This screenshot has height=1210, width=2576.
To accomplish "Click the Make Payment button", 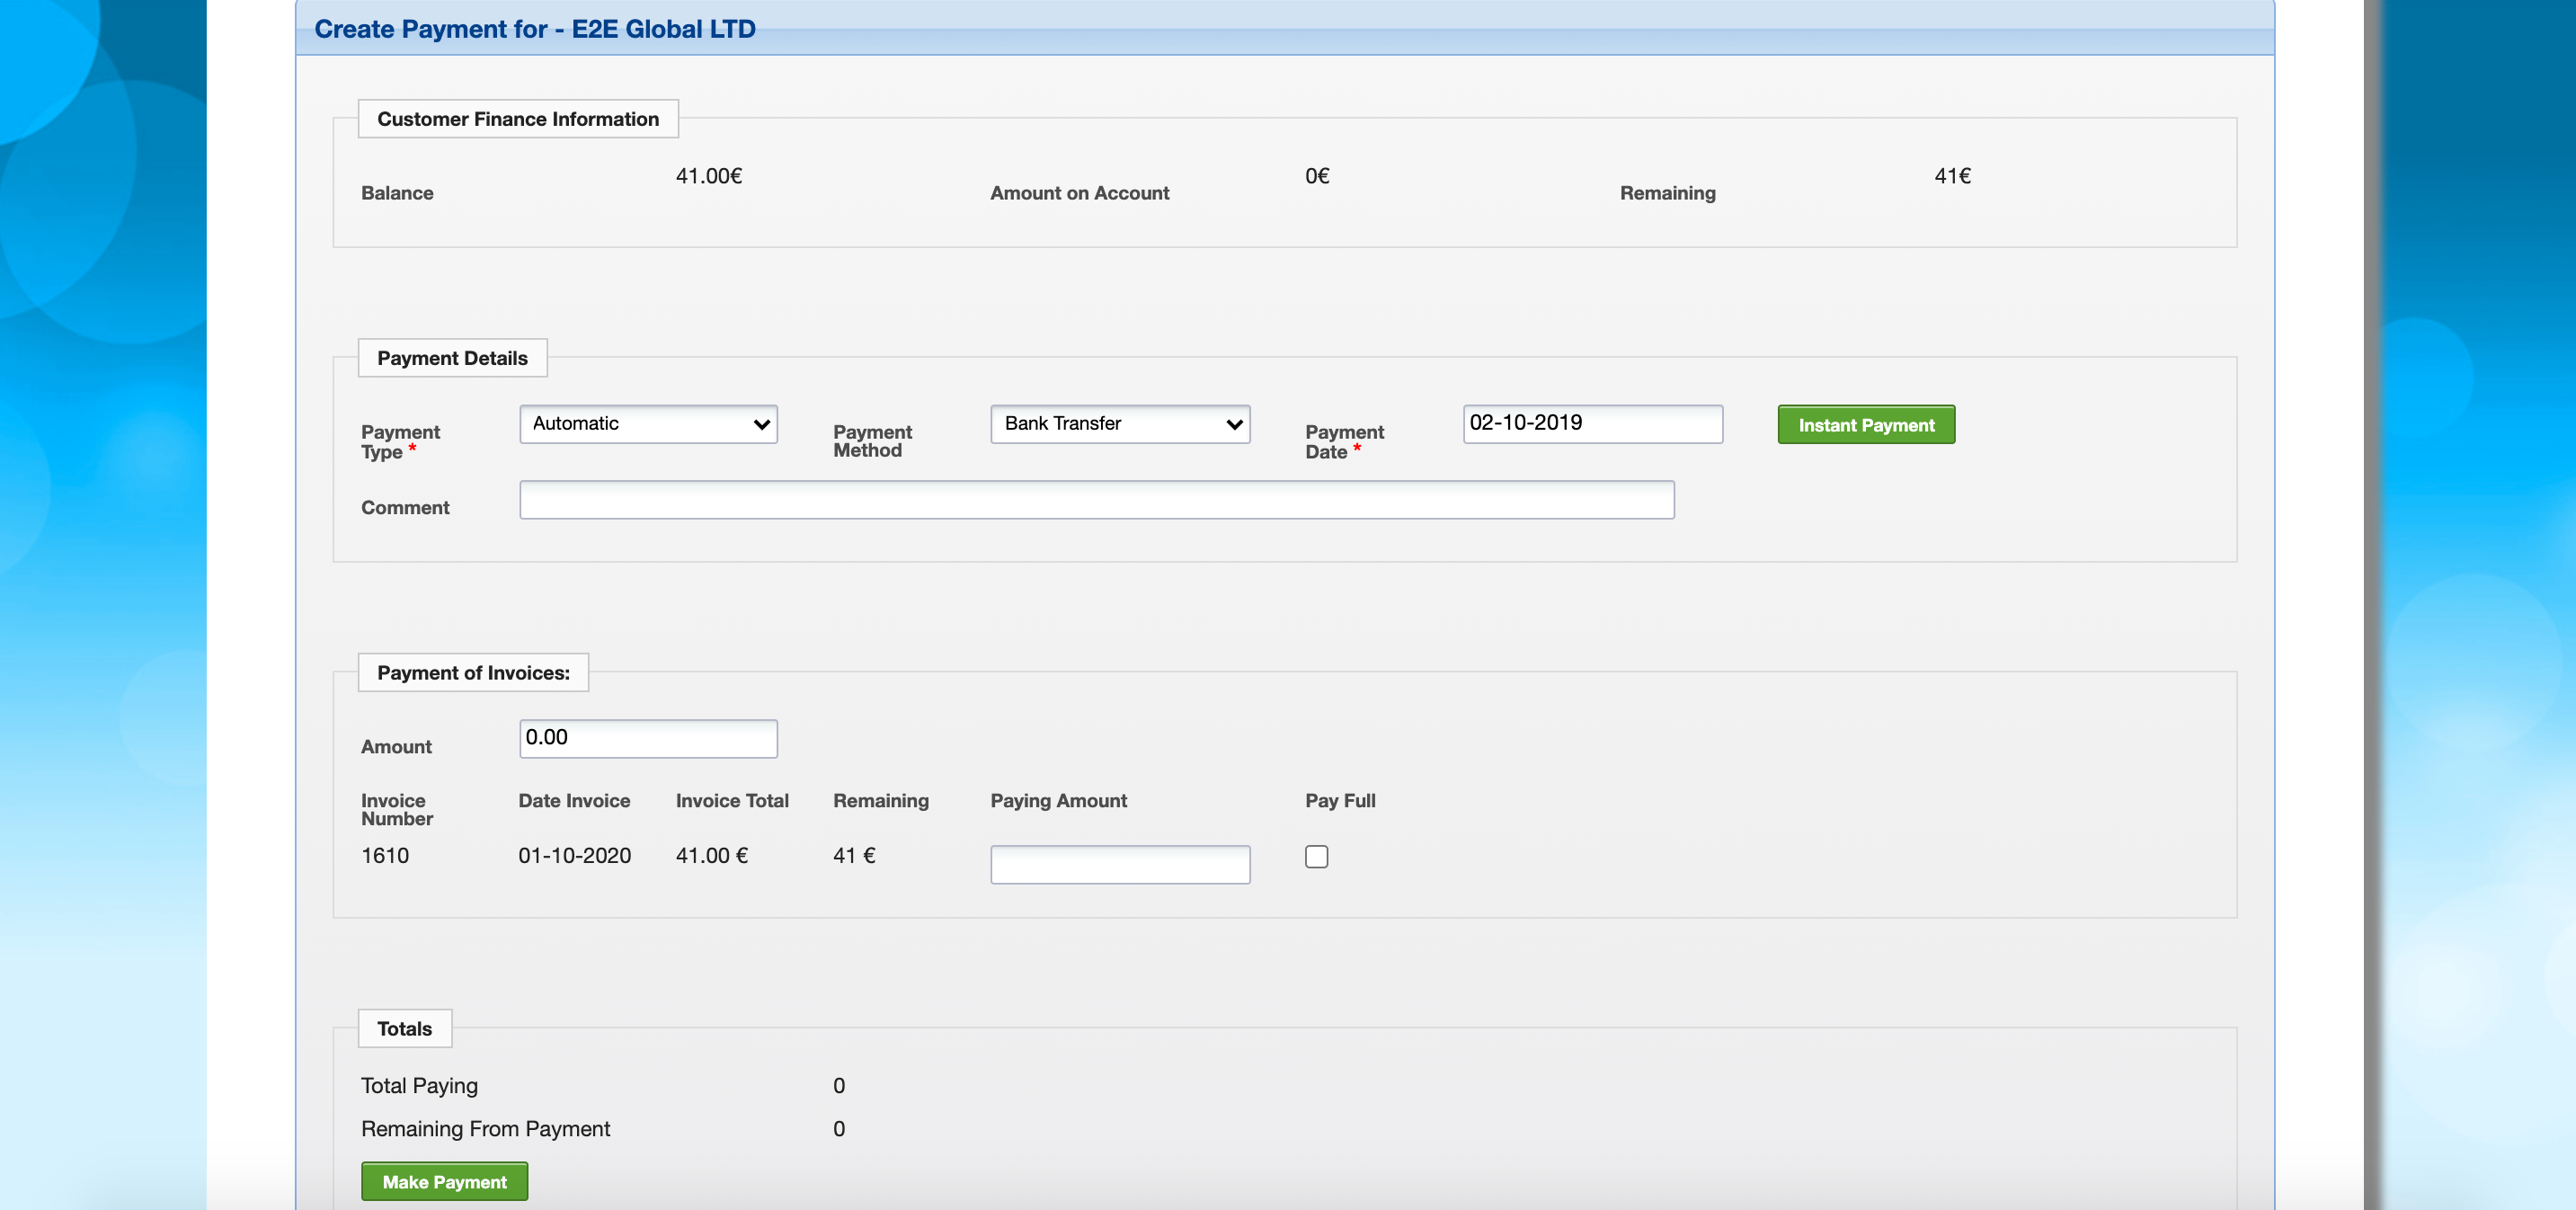I will pos(444,1182).
